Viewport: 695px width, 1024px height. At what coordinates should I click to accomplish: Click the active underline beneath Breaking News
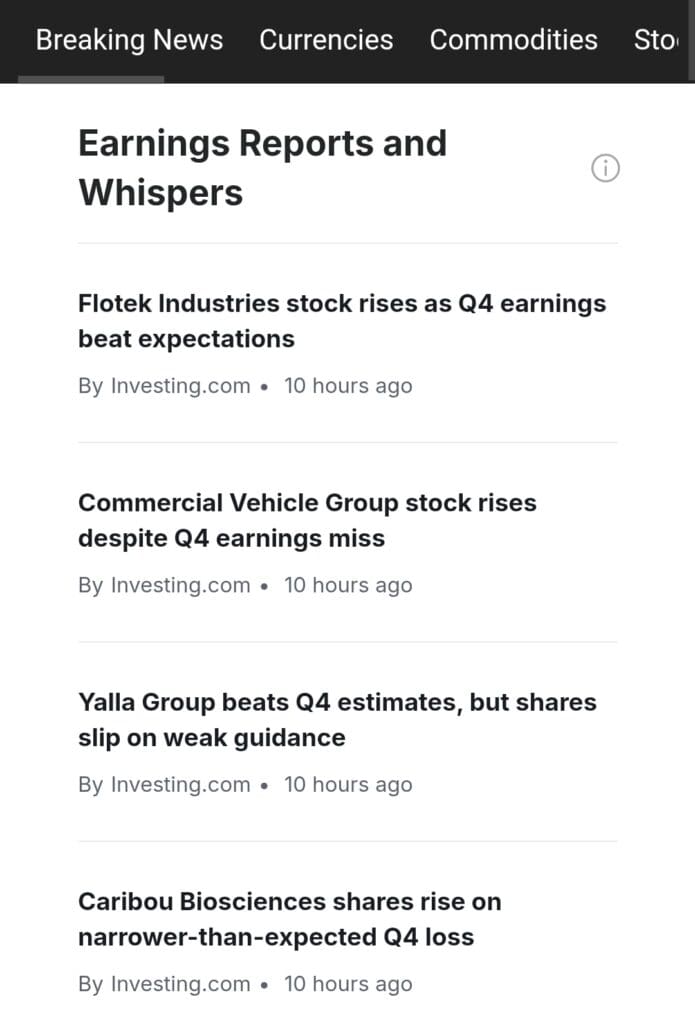coord(91,79)
